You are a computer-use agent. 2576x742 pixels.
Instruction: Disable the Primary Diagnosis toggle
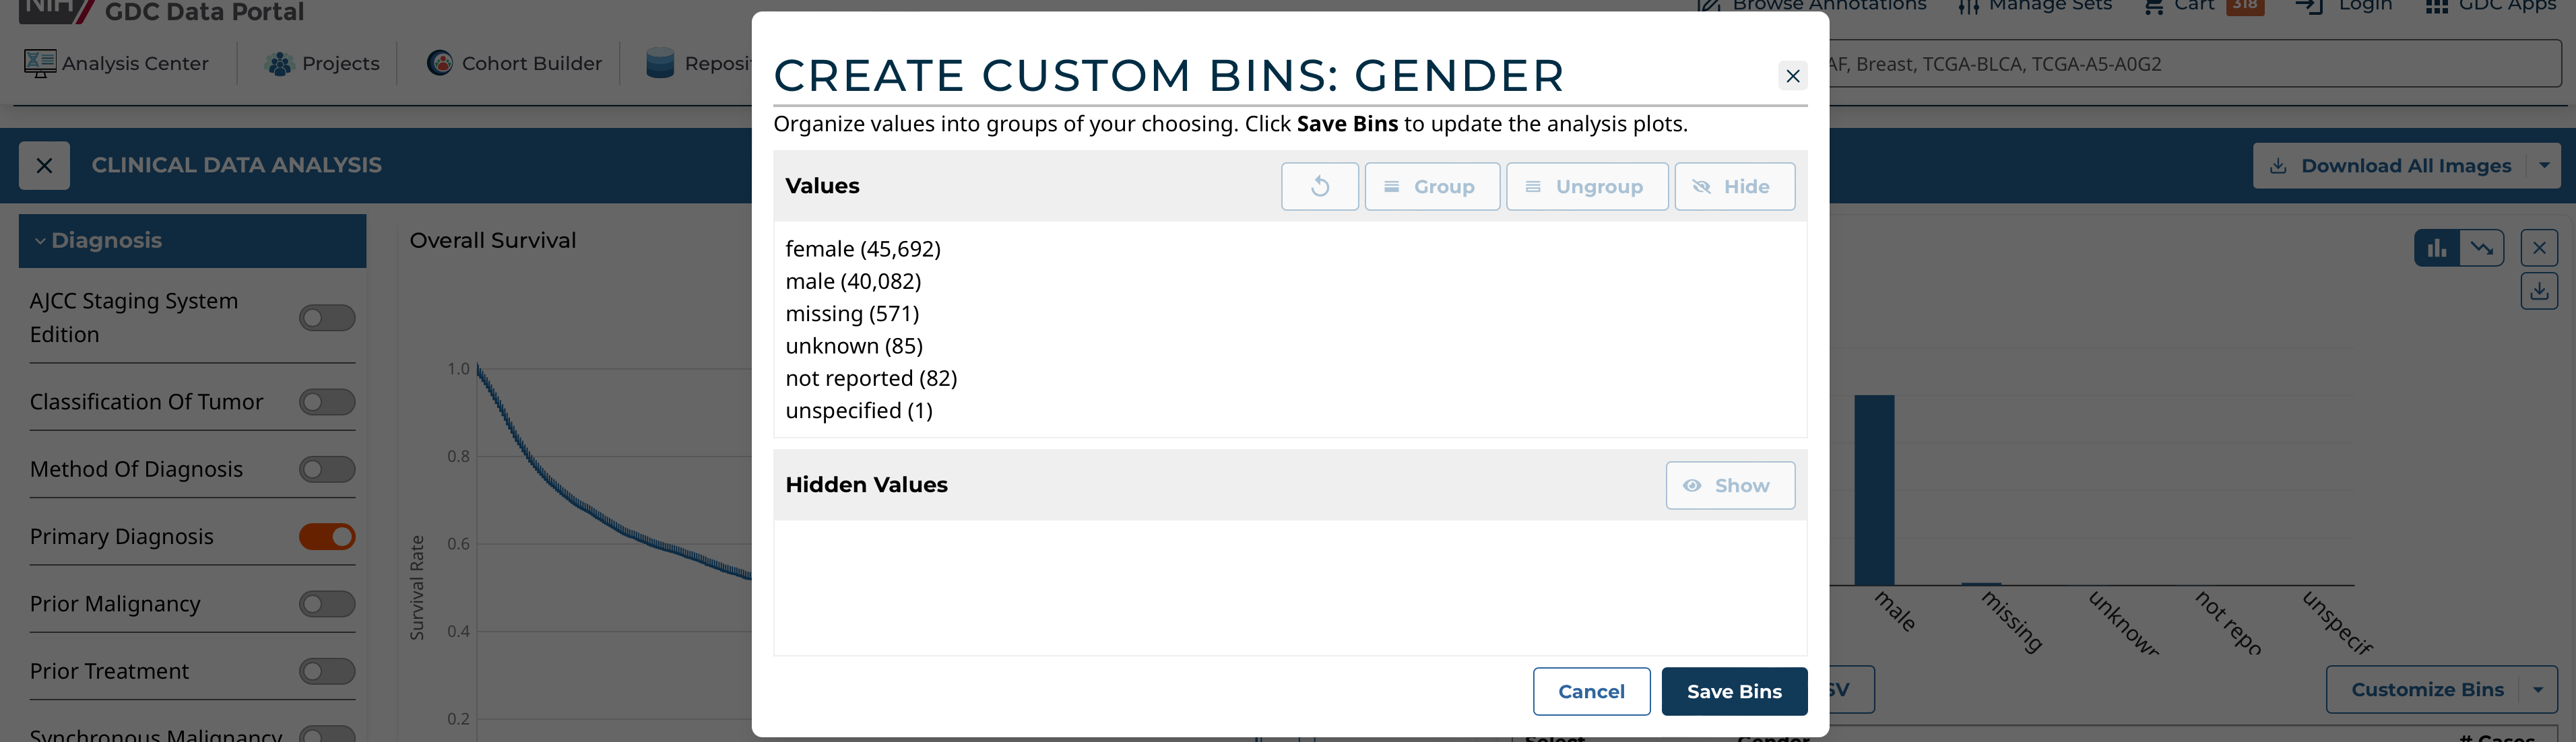[327, 537]
